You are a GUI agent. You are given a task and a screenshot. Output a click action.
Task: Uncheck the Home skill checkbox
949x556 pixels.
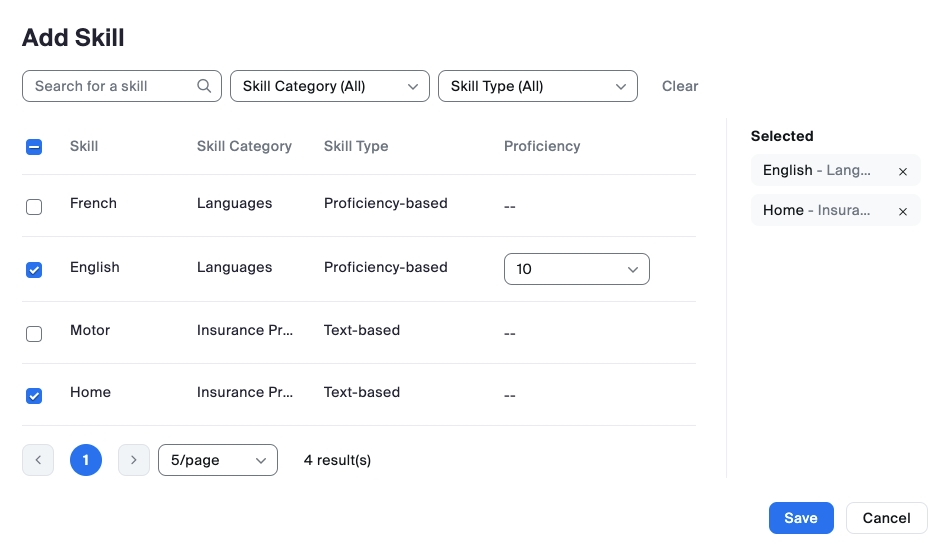[34, 396]
